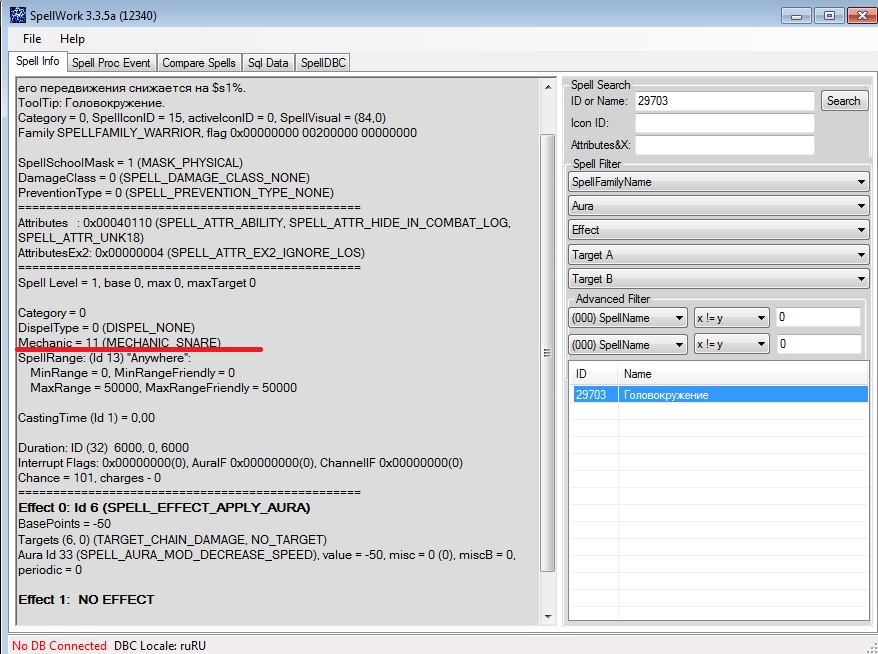878x654 pixels.
Task: Click the spell info vertical scrollbar
Action: coord(546,352)
